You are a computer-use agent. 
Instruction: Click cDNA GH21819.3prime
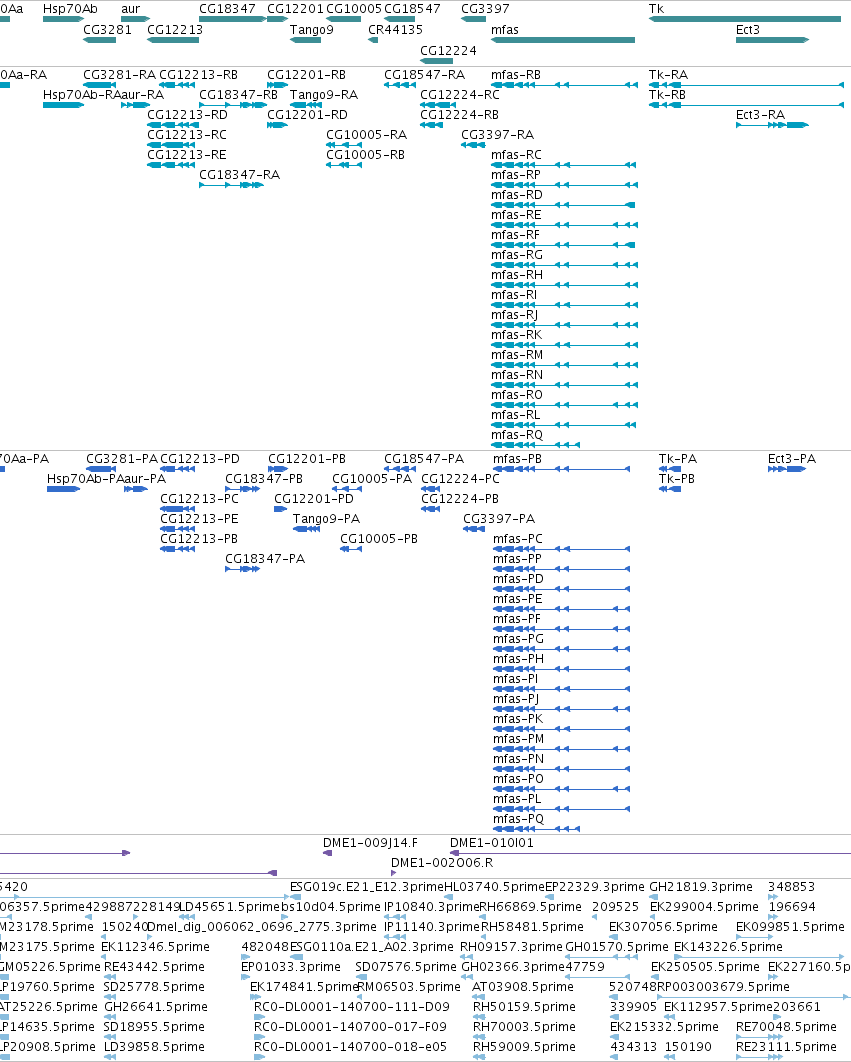(x=701, y=887)
